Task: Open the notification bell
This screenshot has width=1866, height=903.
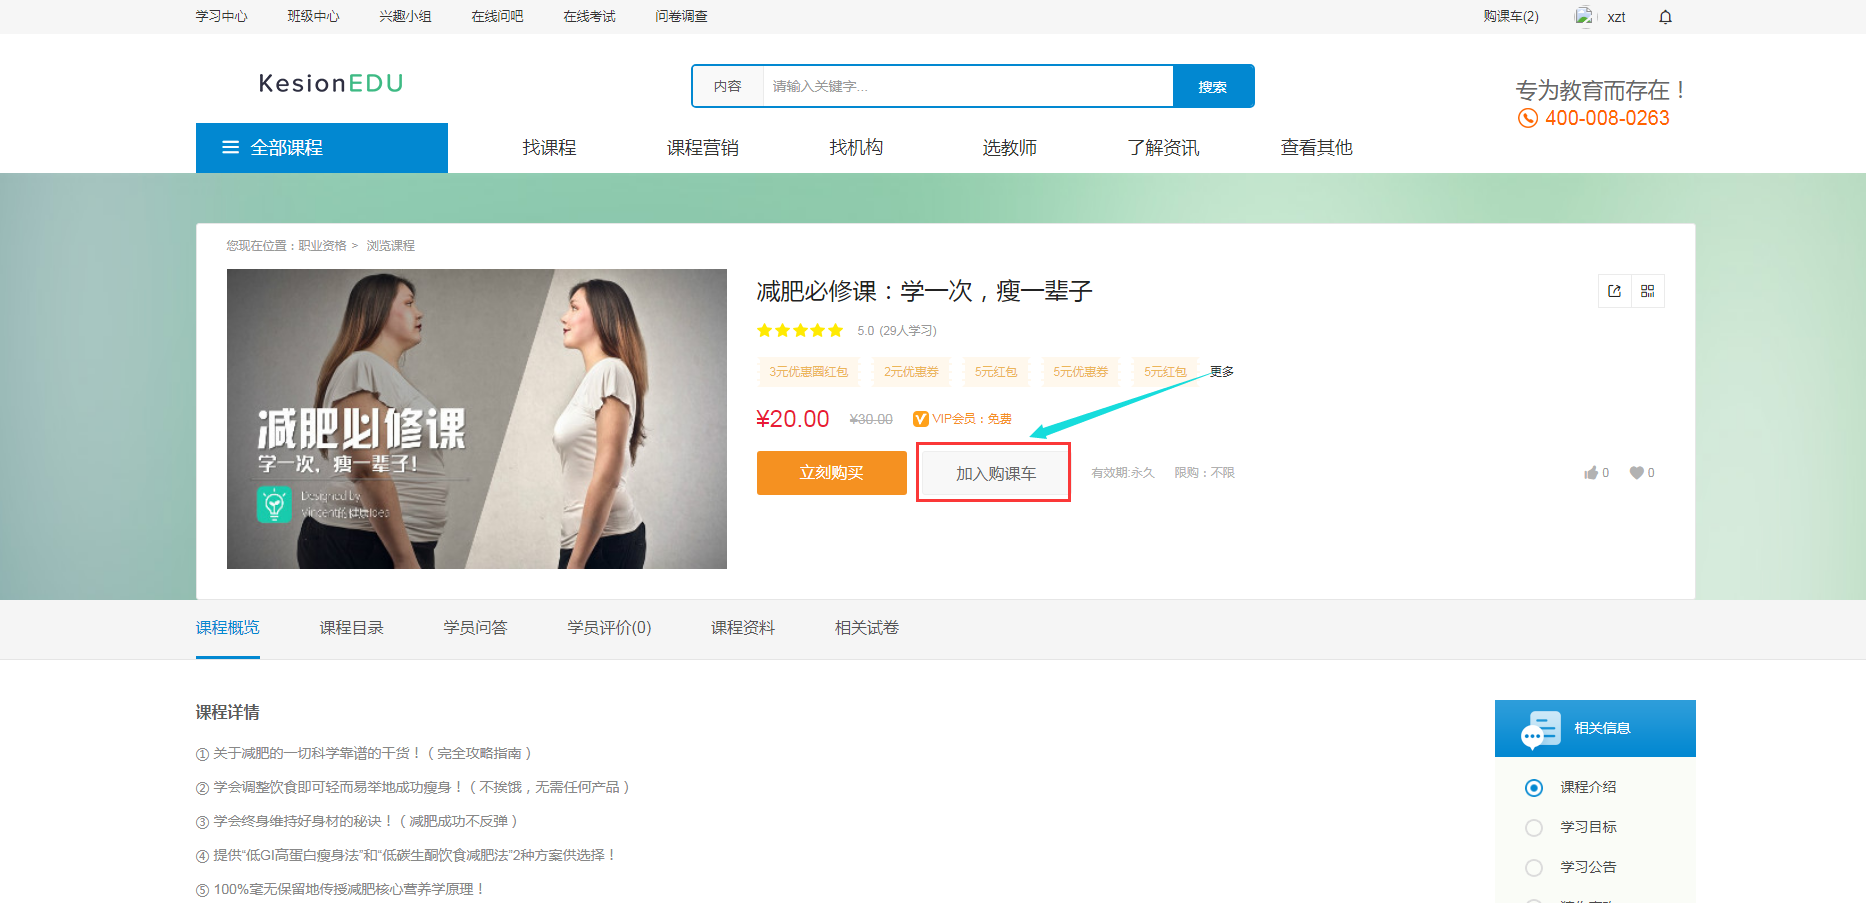Action: [1665, 16]
